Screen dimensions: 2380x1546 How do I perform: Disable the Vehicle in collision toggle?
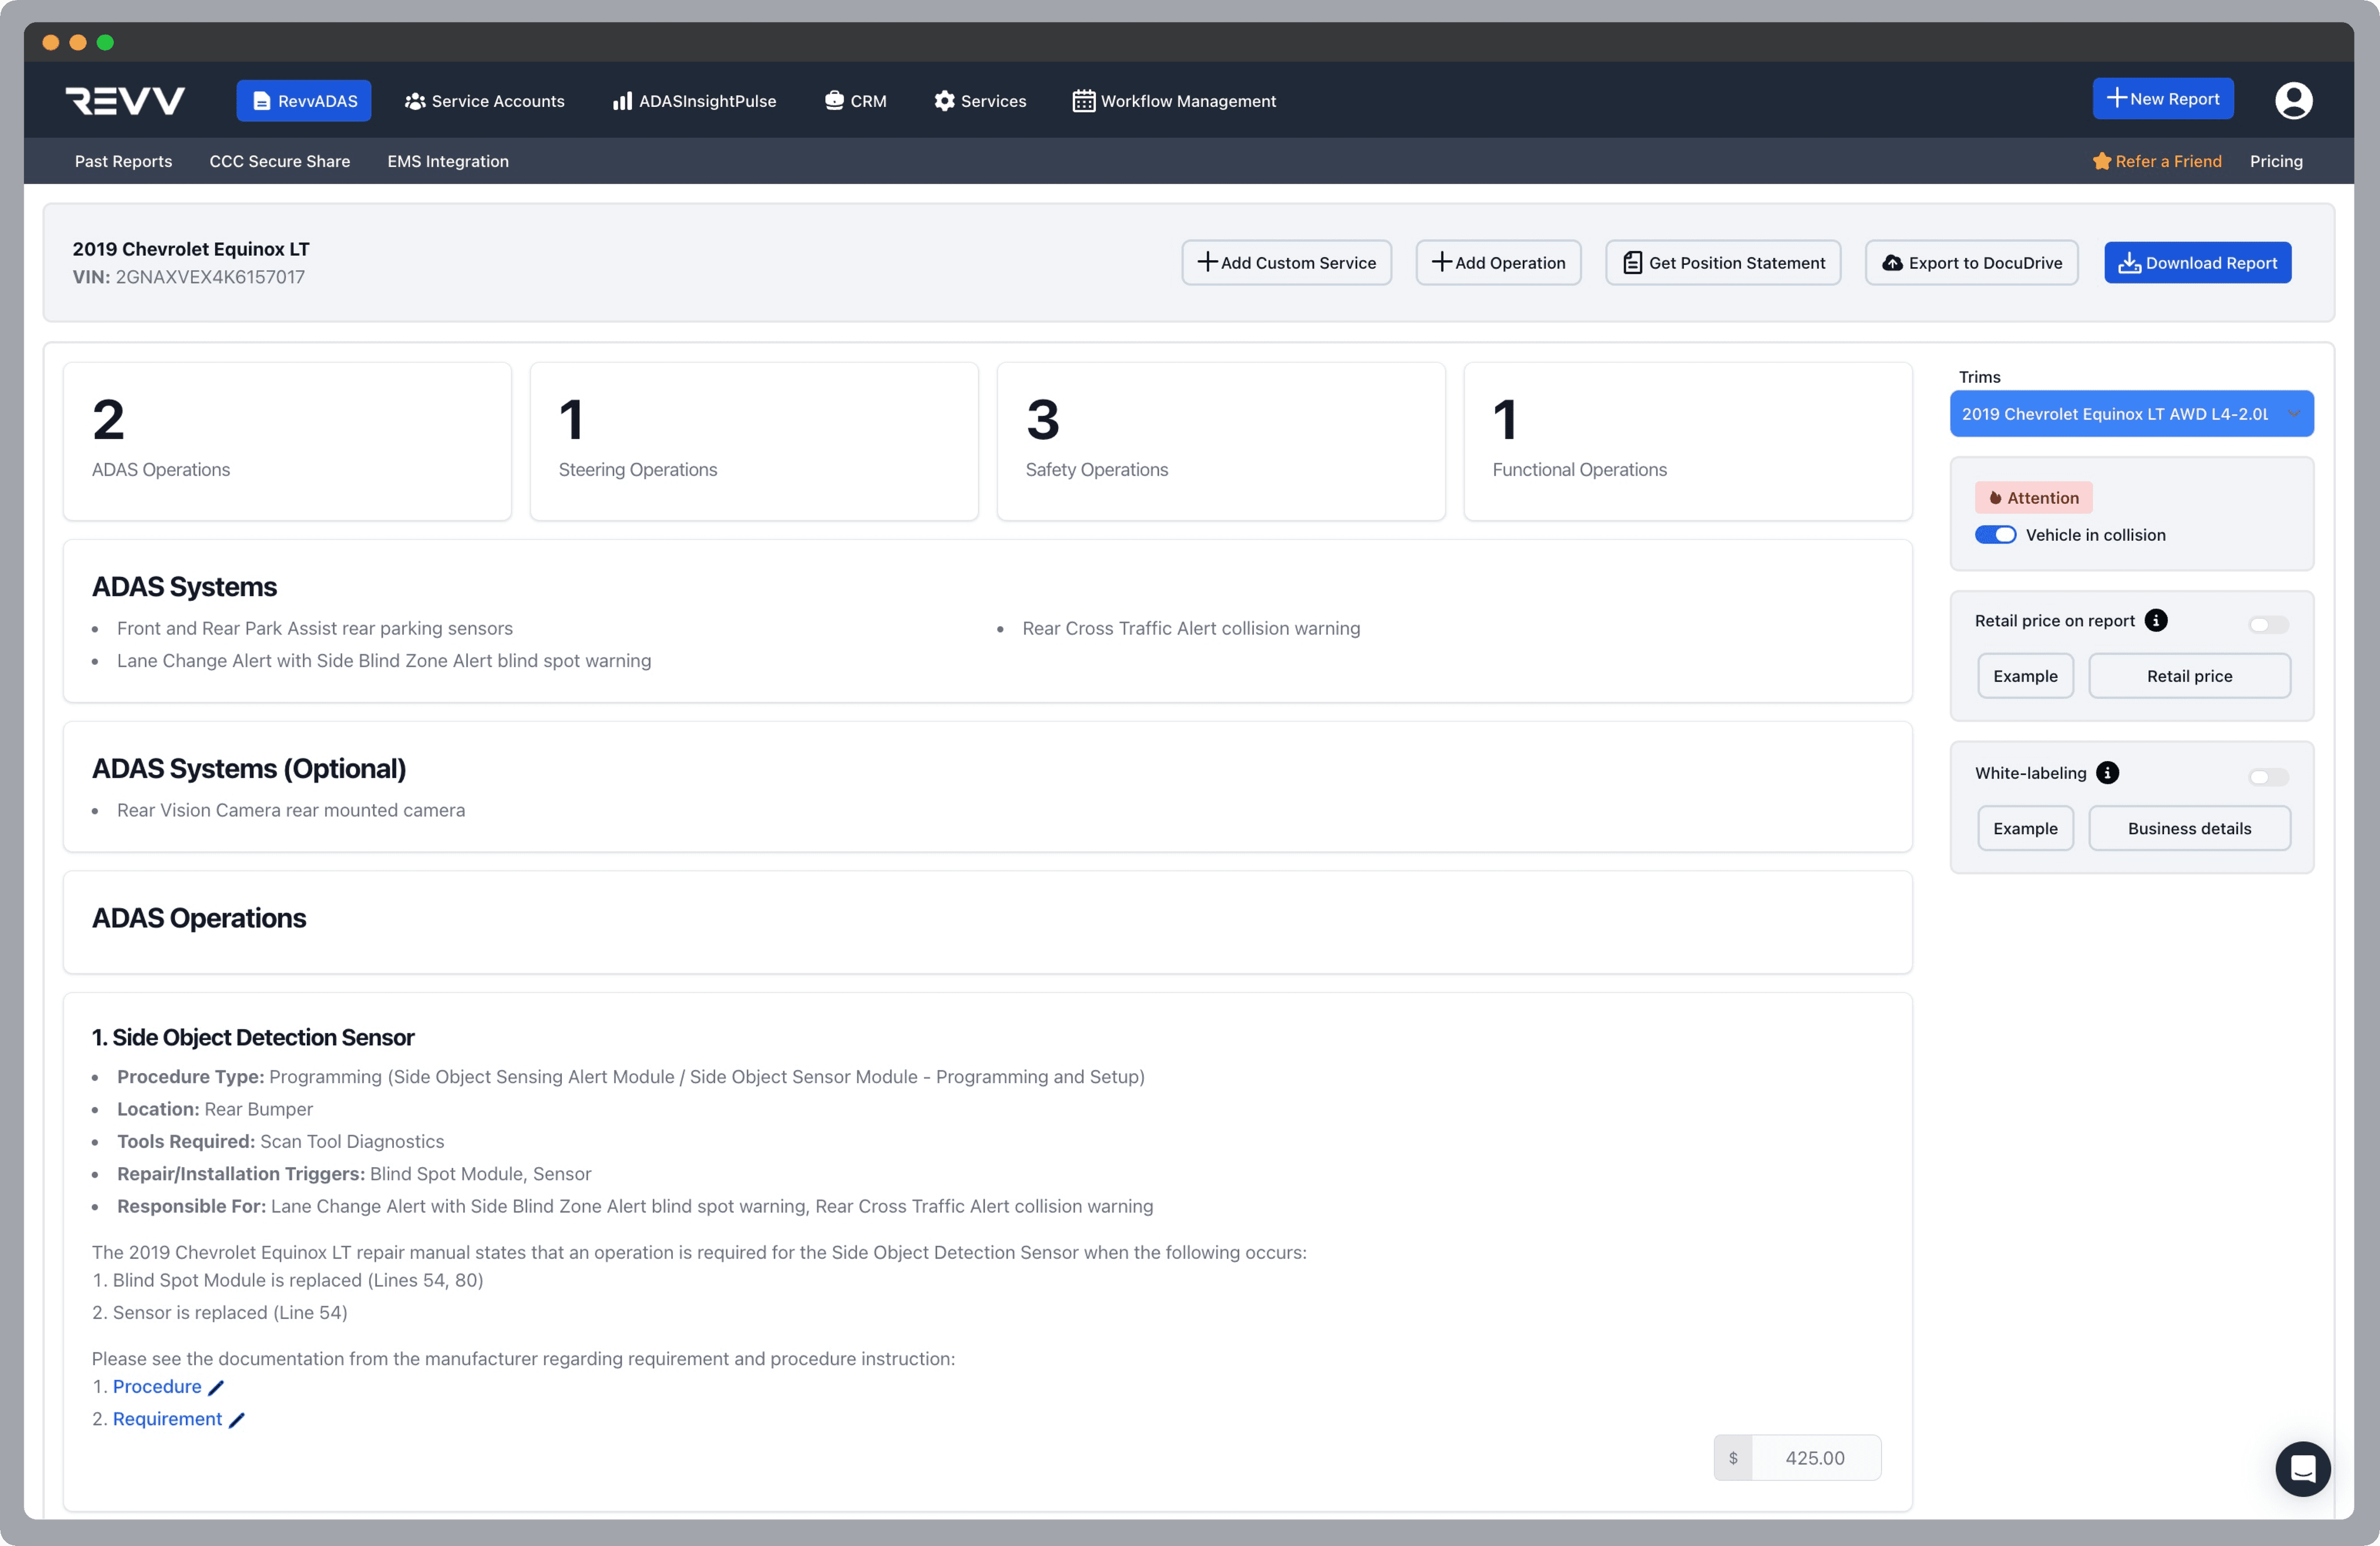pyautogui.click(x=1995, y=535)
